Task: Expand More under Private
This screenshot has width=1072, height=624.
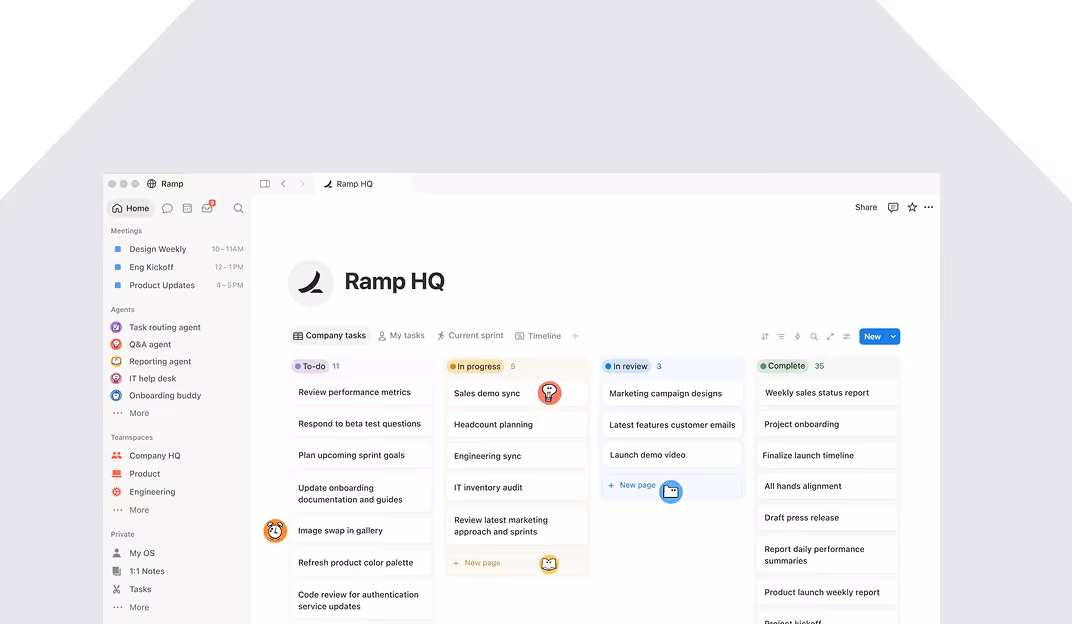Action: click(139, 607)
